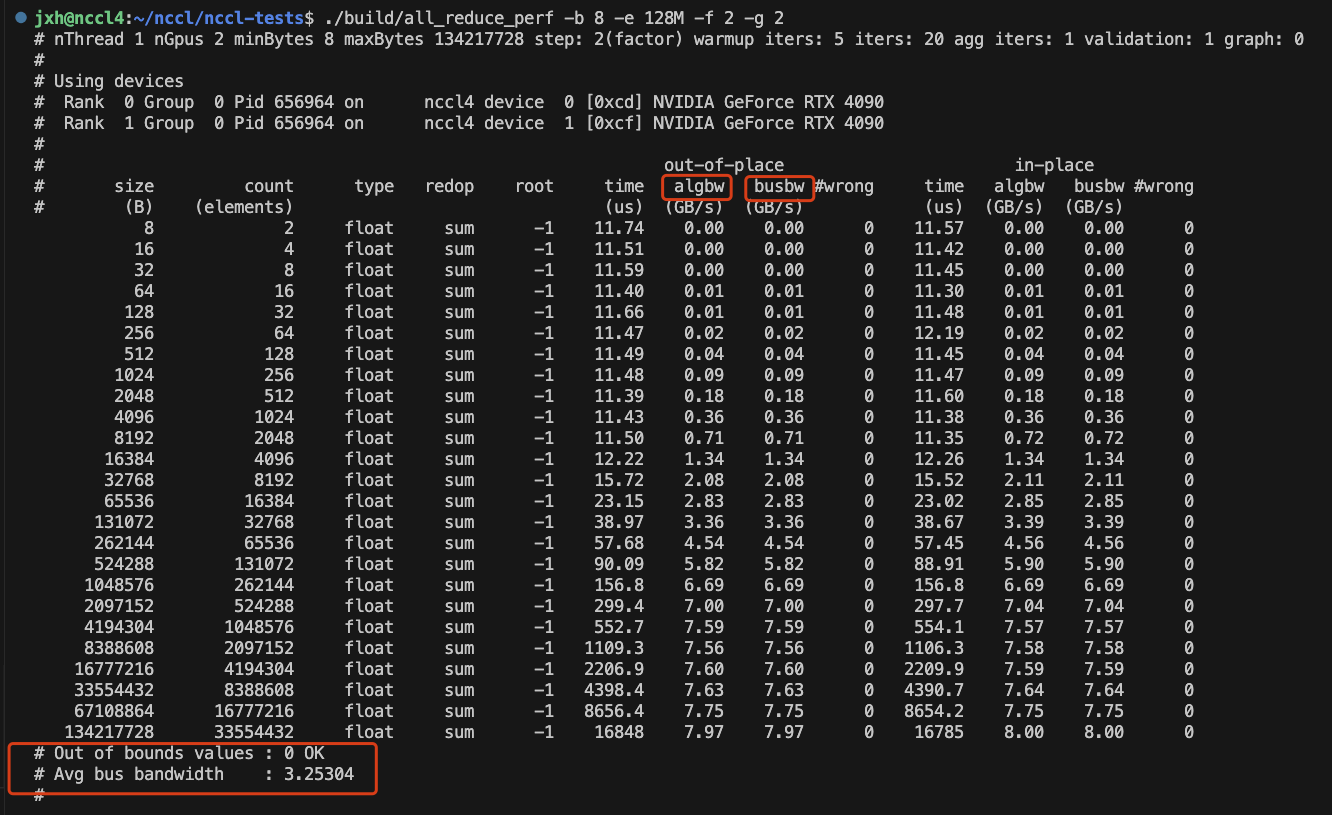This screenshot has height=815, width=1332.
Task: Click in-place time value 23.02
Action: [939, 501]
